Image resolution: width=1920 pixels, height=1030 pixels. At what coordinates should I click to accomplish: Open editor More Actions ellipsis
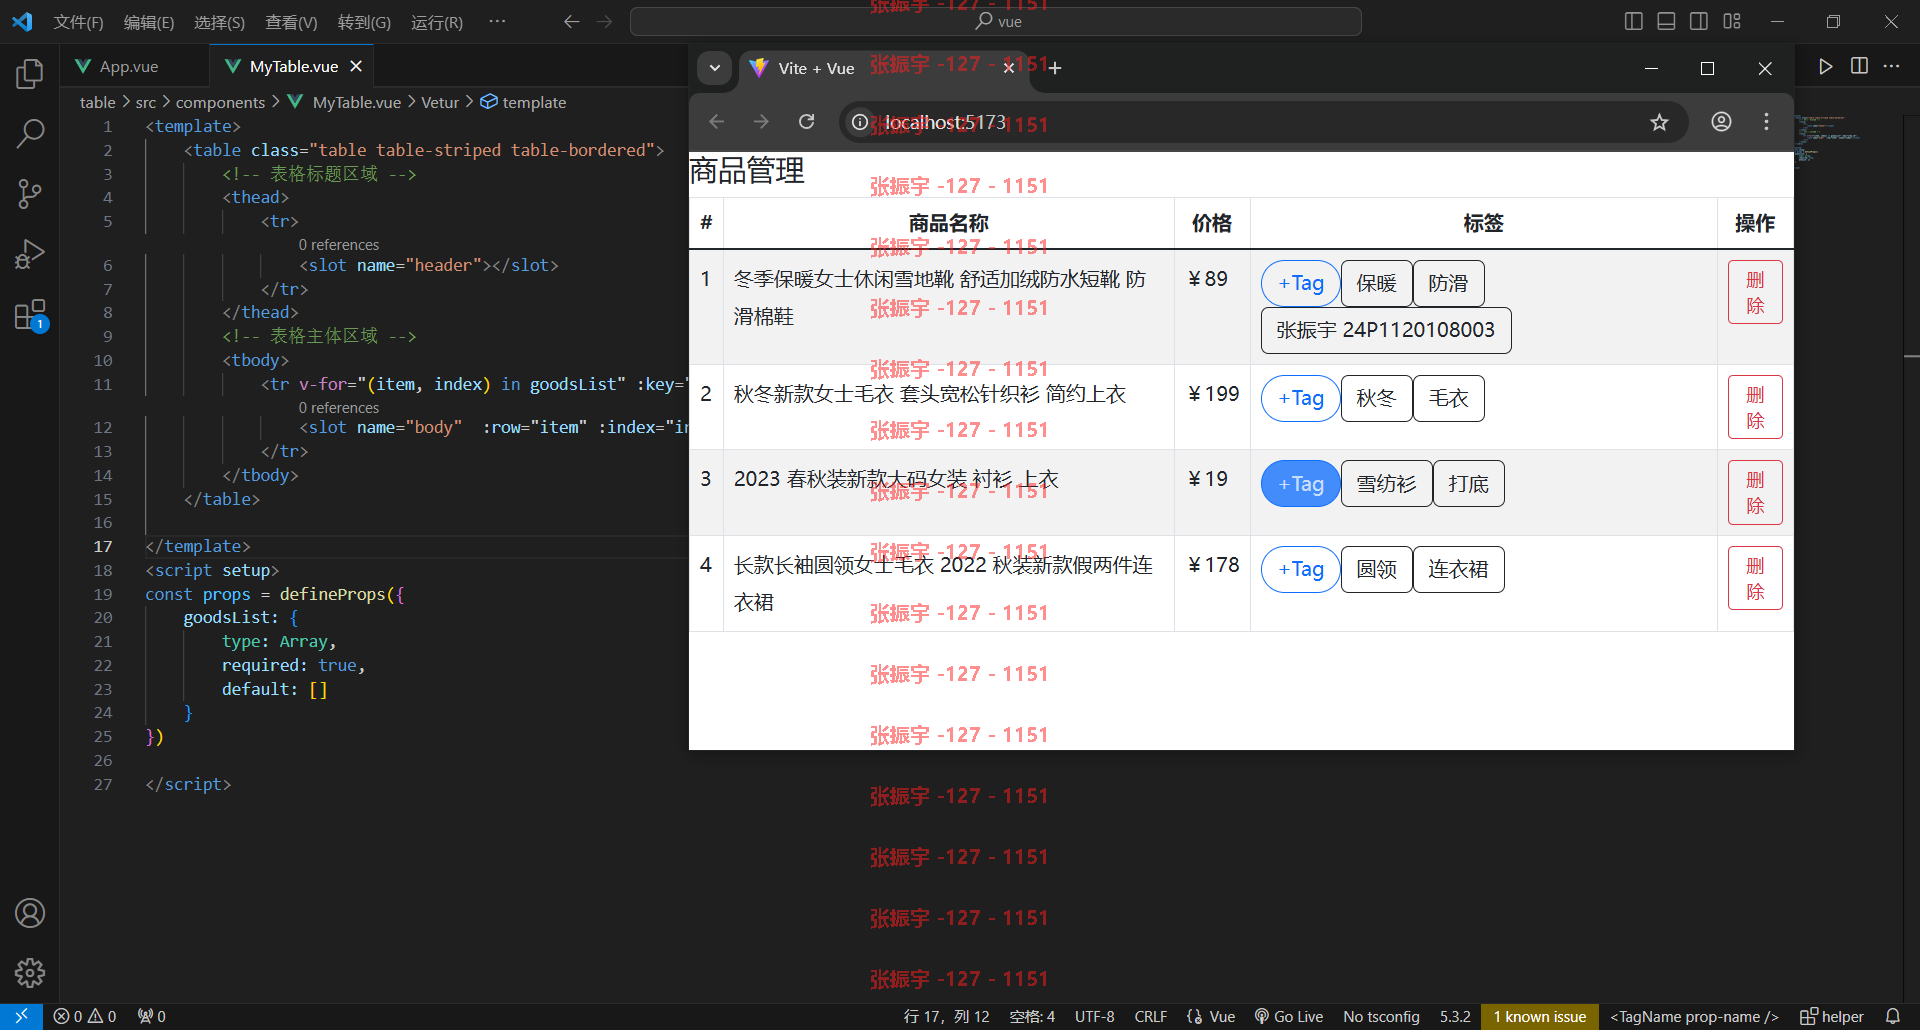[x=1891, y=66]
